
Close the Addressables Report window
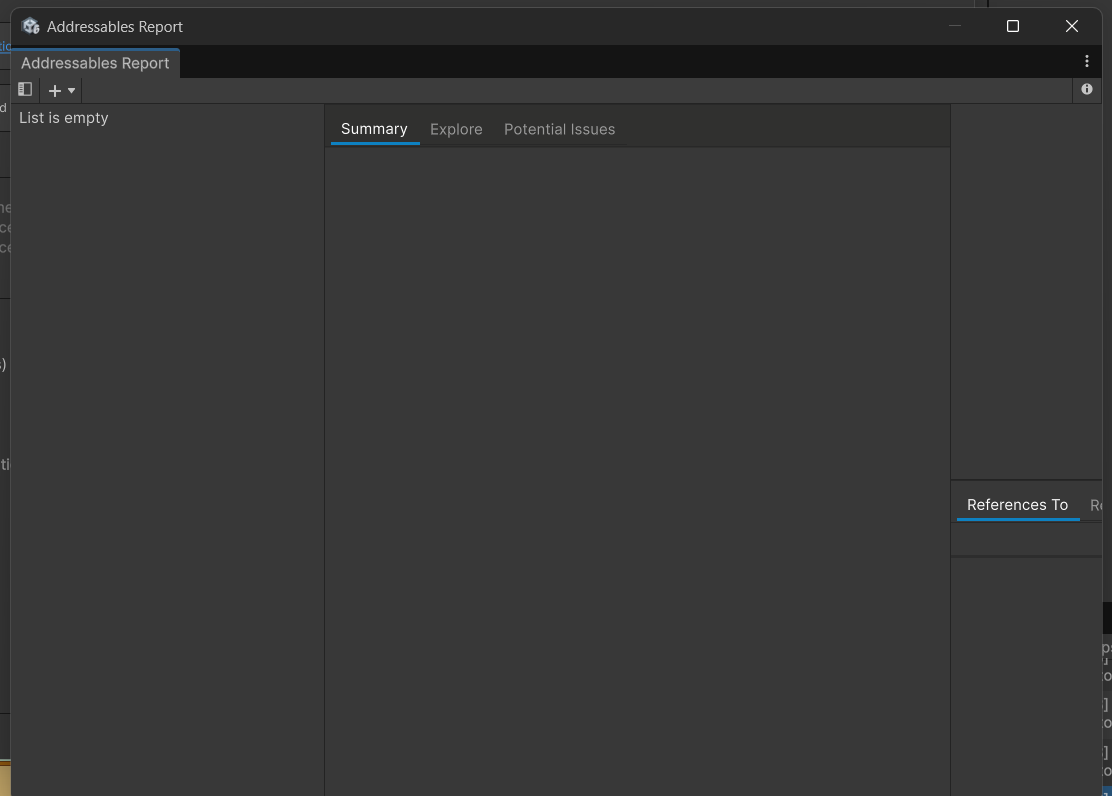[x=1072, y=26]
